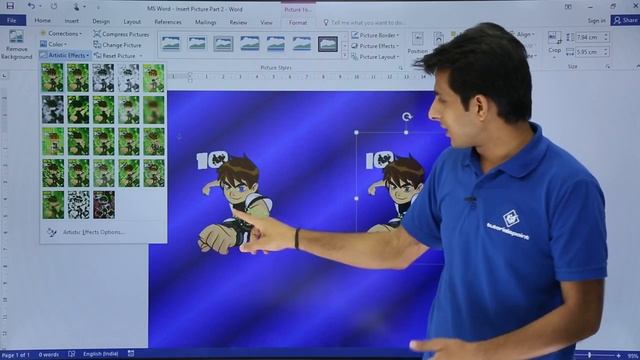
Task: Click the Page 1 of 1 indicator
Action: click(16, 355)
